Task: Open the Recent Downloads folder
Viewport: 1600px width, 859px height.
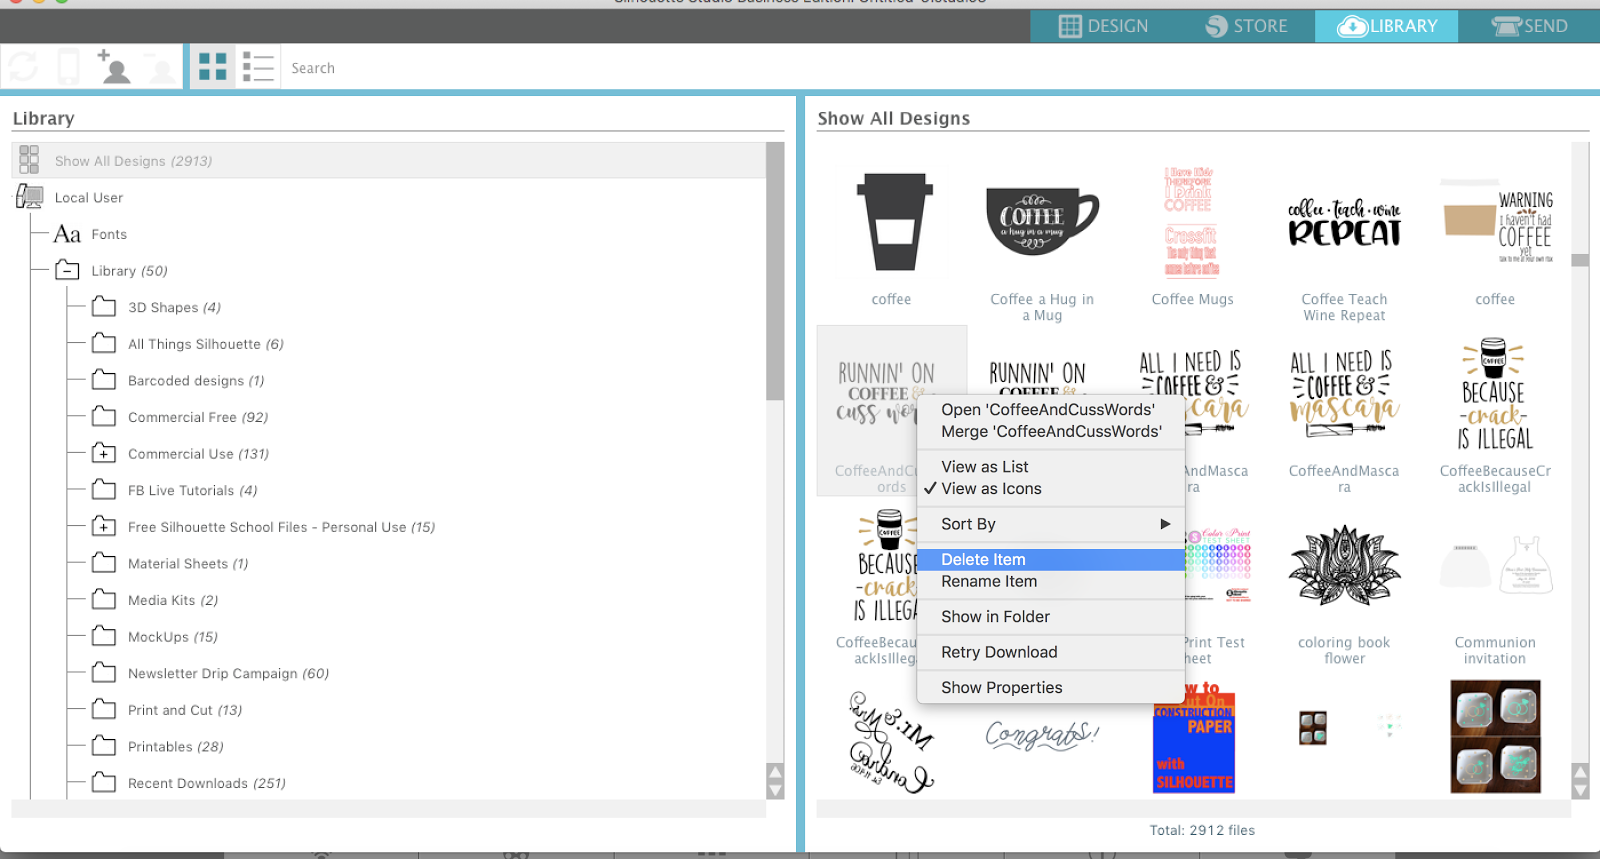Action: (207, 783)
